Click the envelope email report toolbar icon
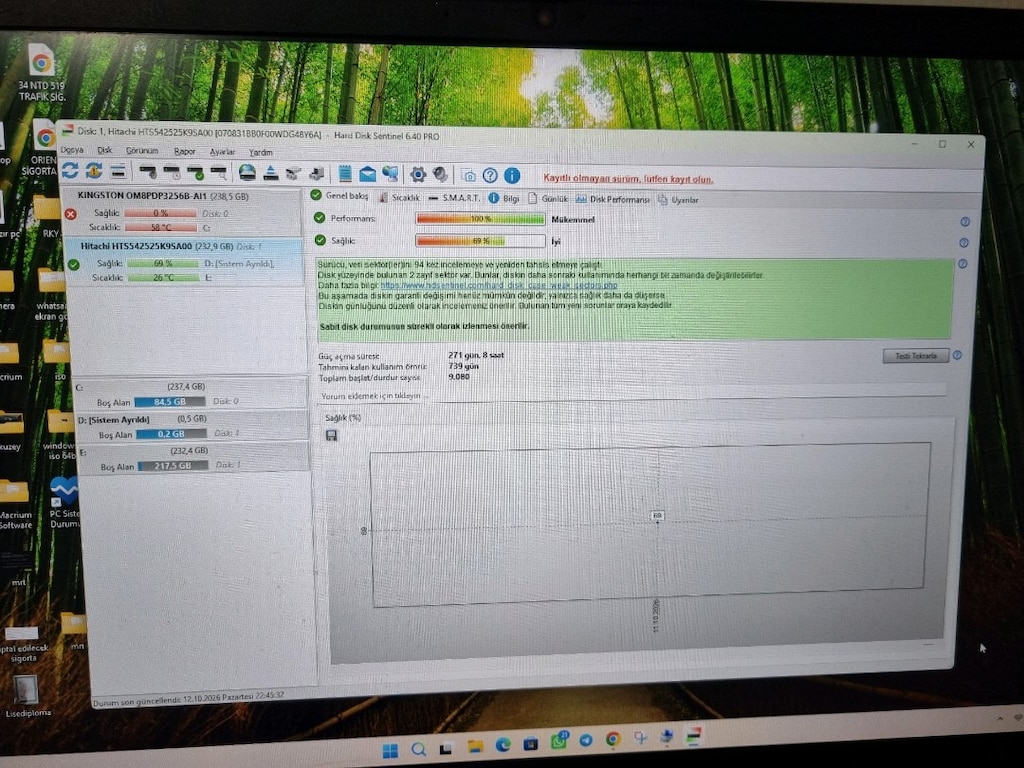The width and height of the screenshot is (1024, 768). click(368, 174)
